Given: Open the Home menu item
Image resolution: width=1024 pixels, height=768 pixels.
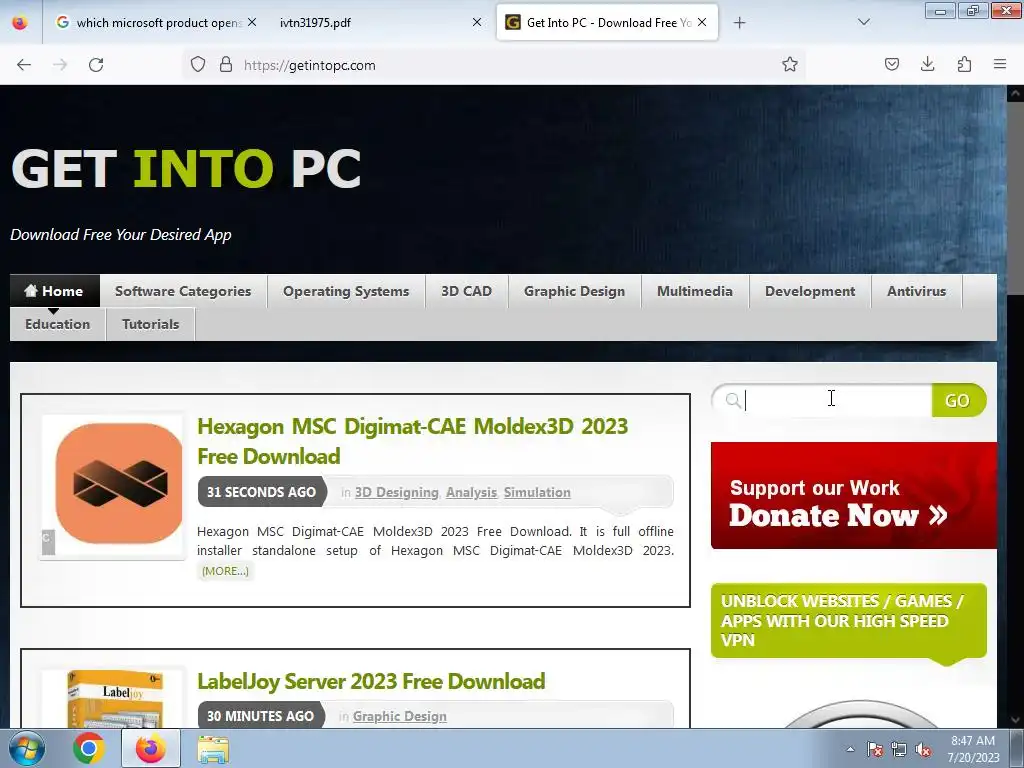Looking at the screenshot, I should (x=54, y=291).
